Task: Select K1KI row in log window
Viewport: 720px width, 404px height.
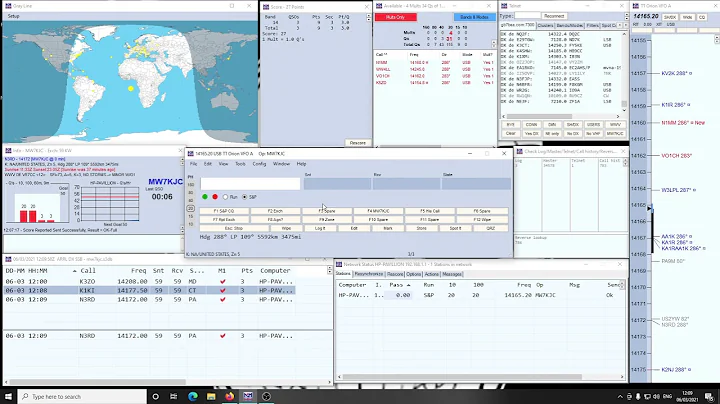Action: point(149,291)
